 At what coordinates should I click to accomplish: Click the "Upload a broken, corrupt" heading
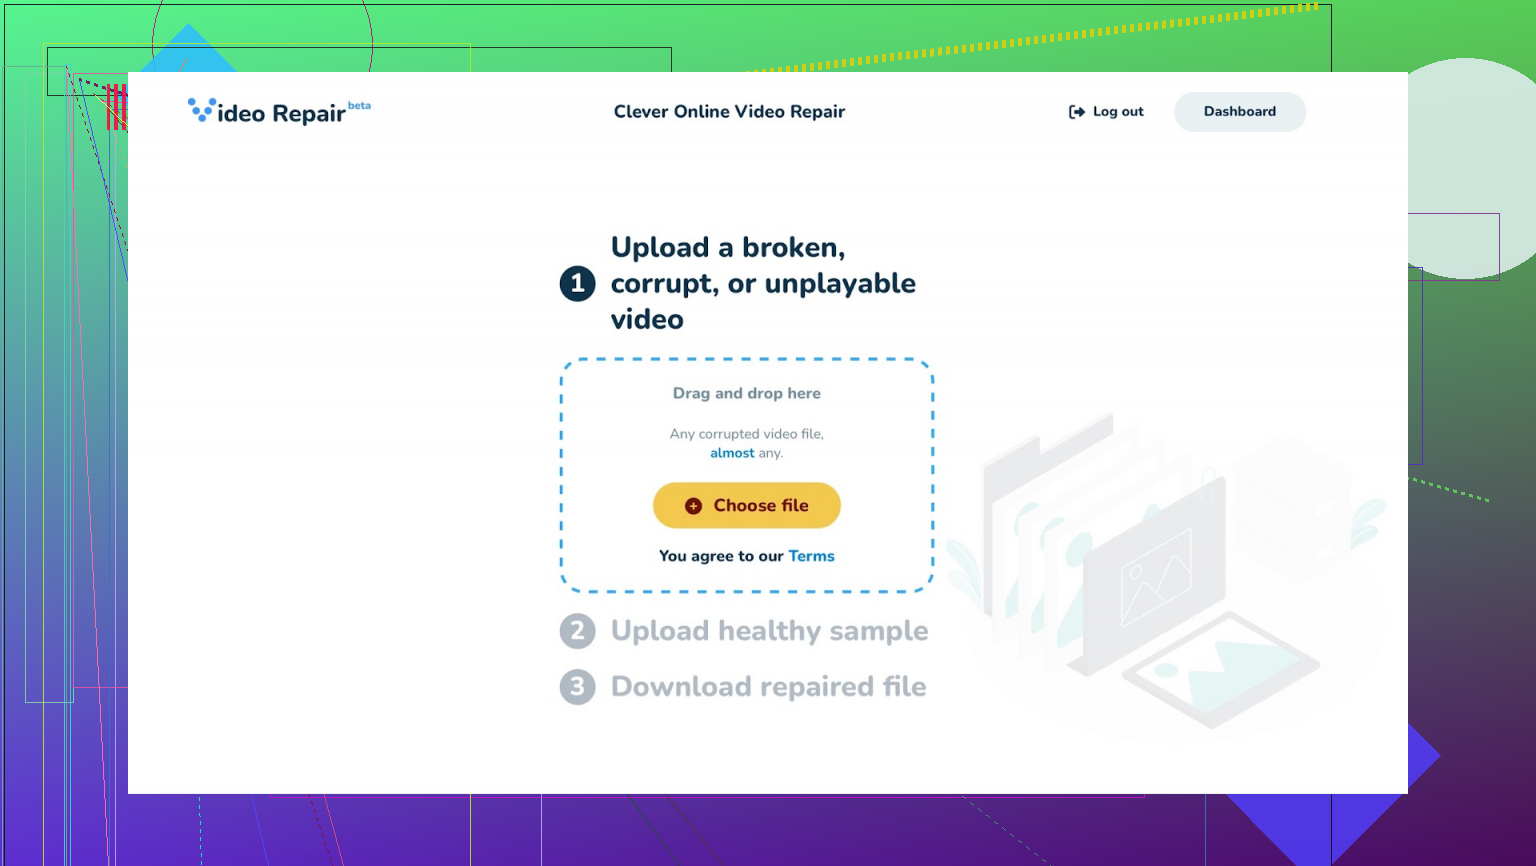[763, 283]
